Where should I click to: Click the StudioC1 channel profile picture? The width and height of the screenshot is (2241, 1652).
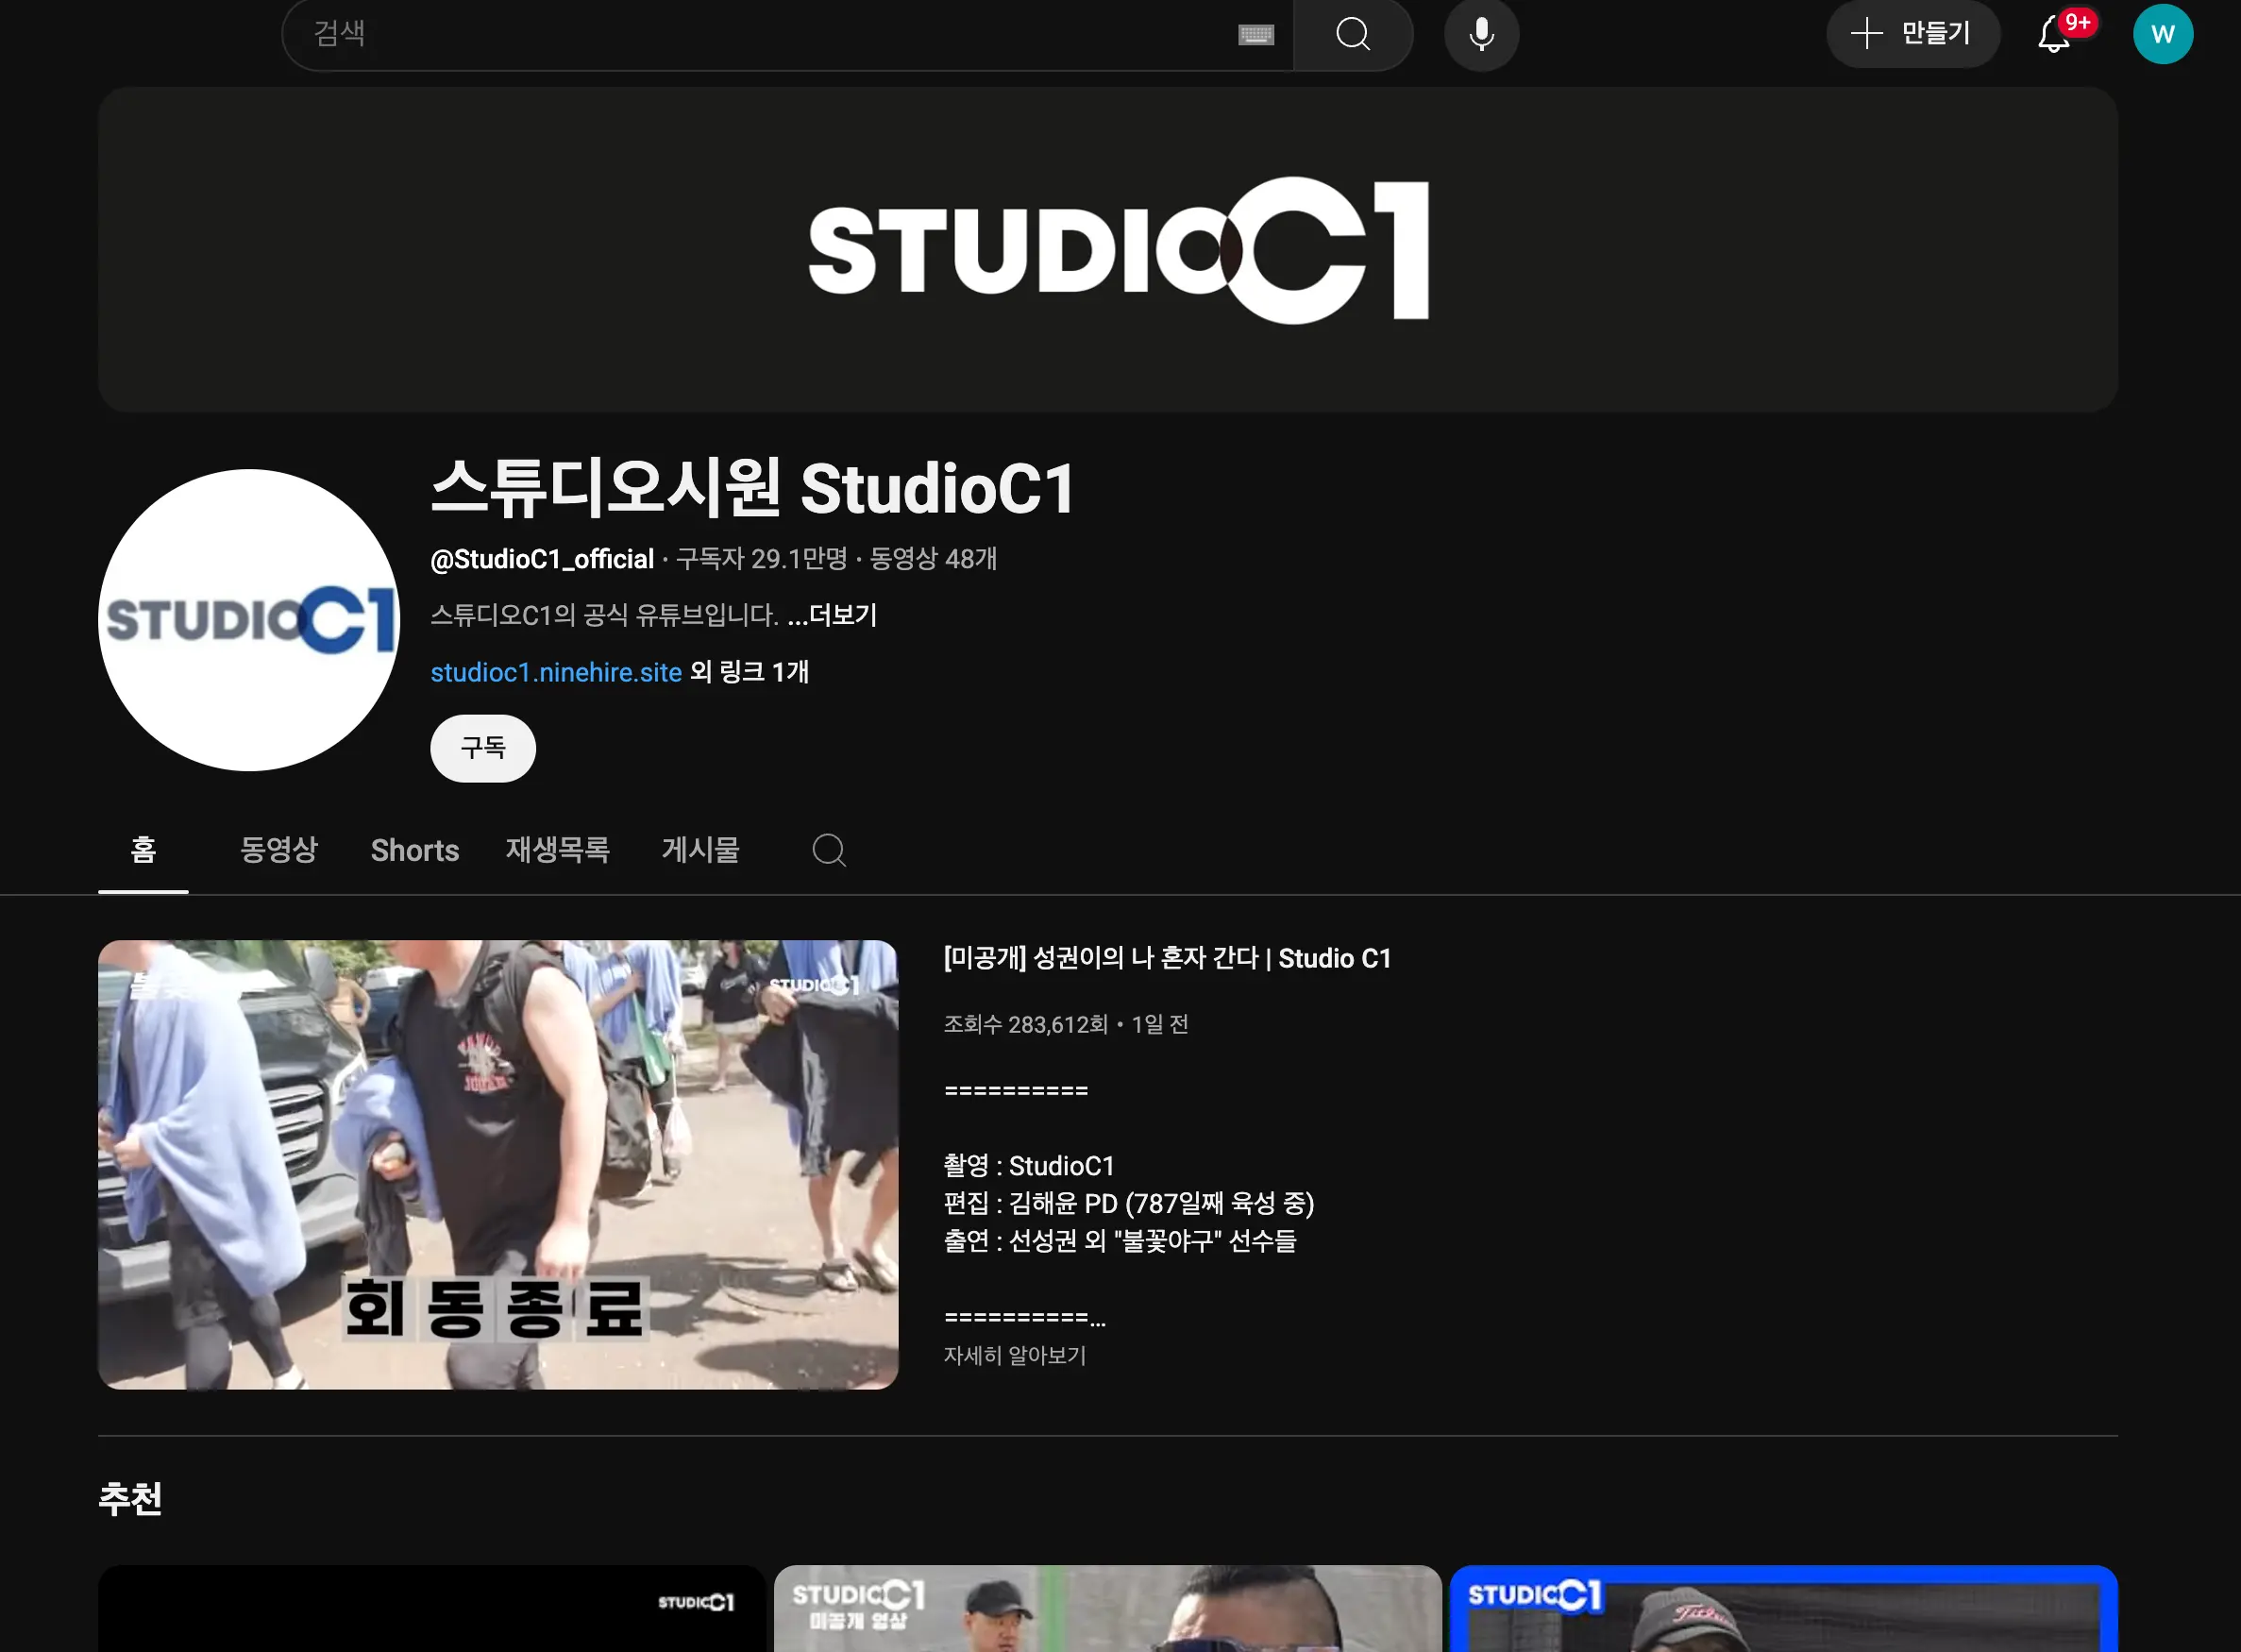(249, 620)
